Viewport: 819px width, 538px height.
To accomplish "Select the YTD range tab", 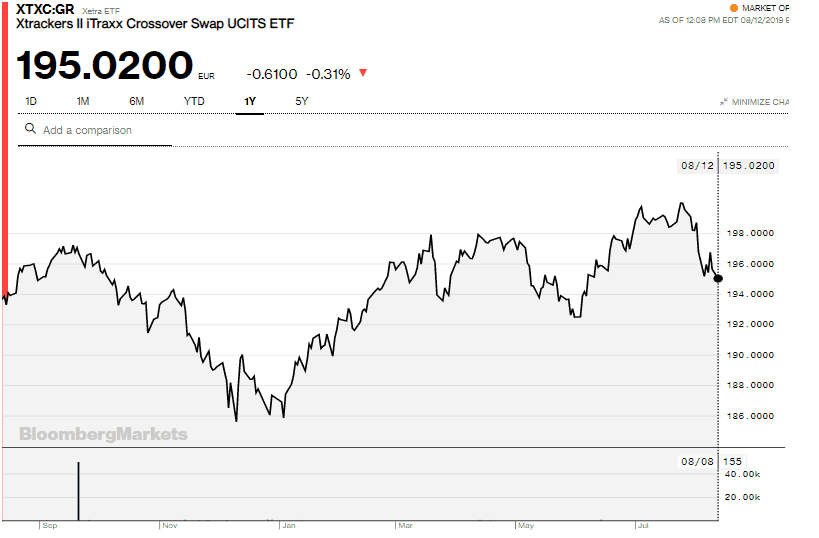I will 194,101.
